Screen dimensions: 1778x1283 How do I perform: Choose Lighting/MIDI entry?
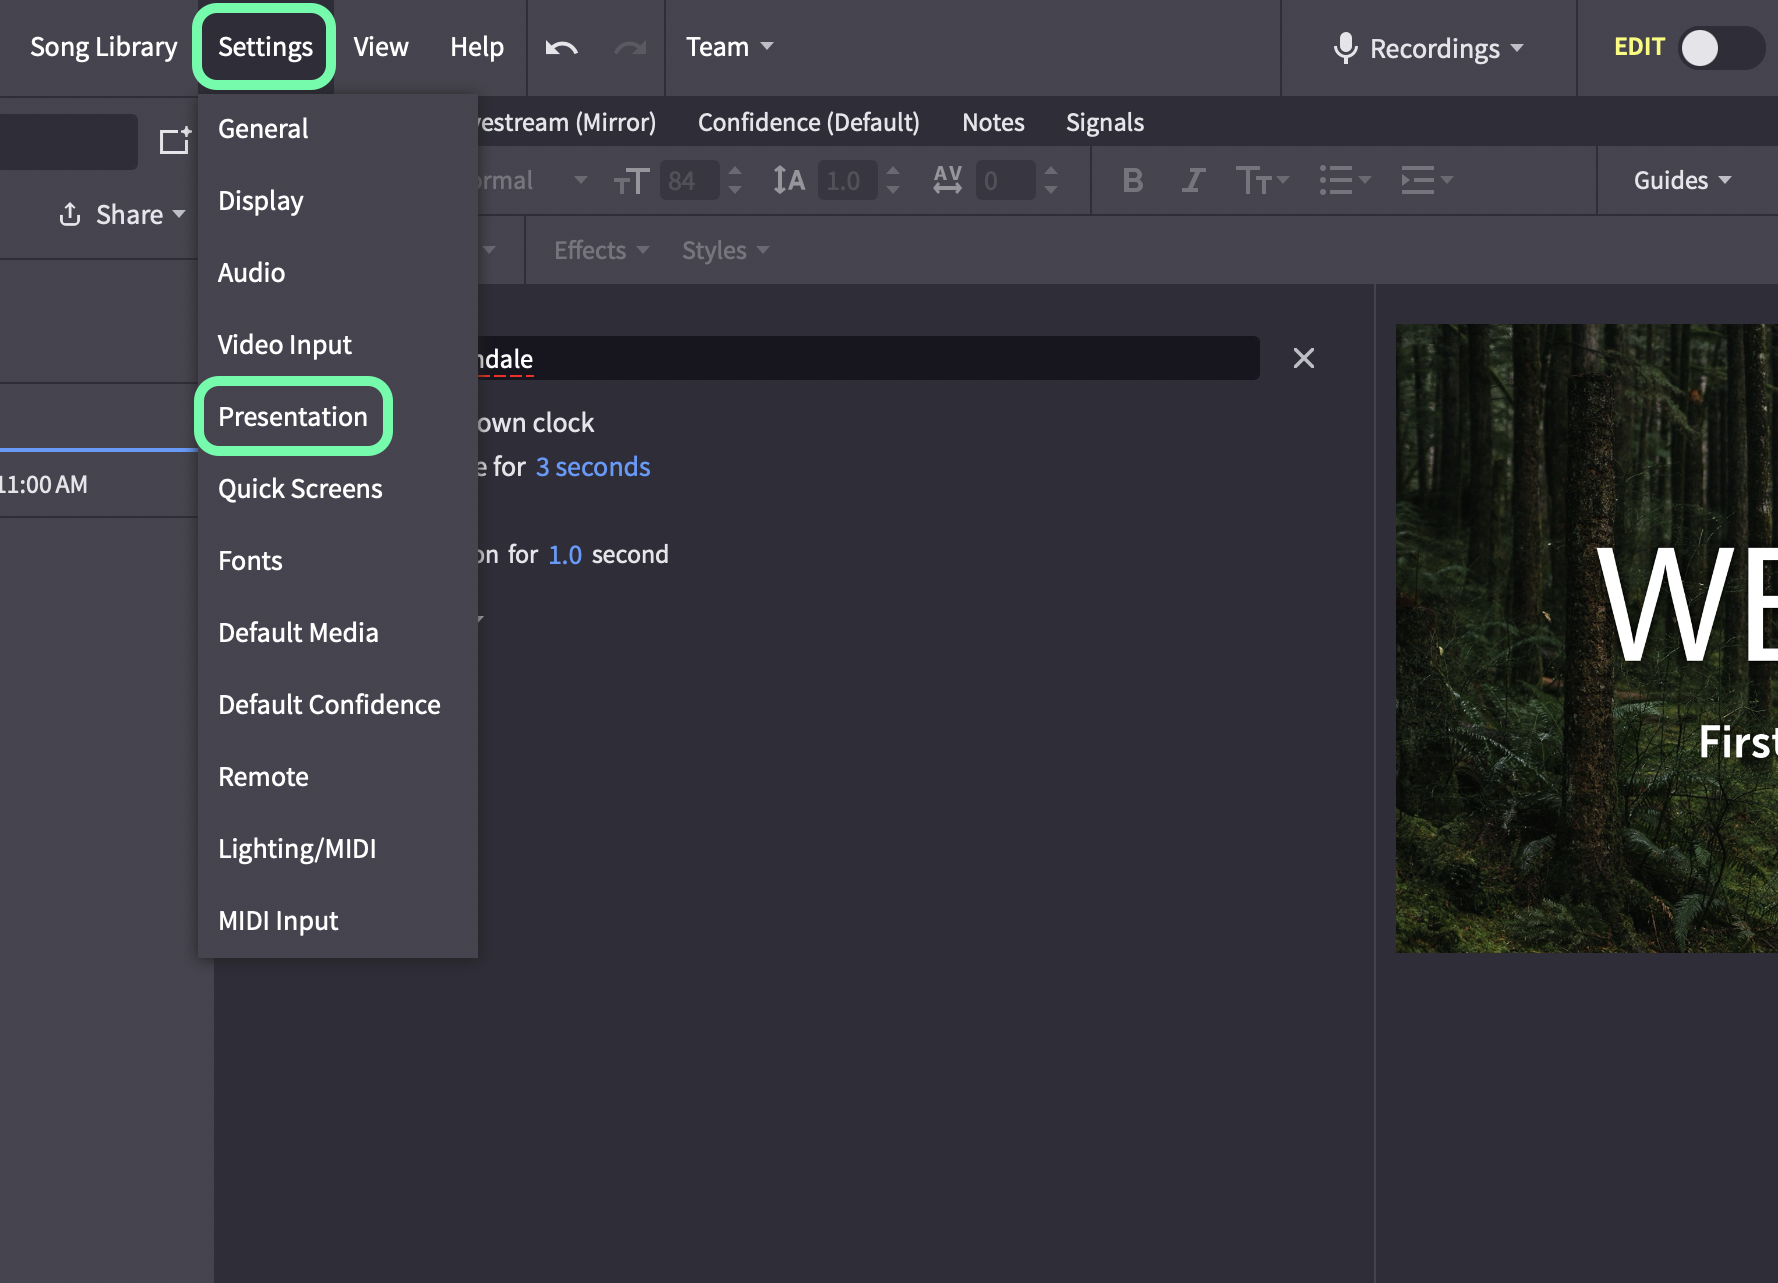tap(297, 849)
